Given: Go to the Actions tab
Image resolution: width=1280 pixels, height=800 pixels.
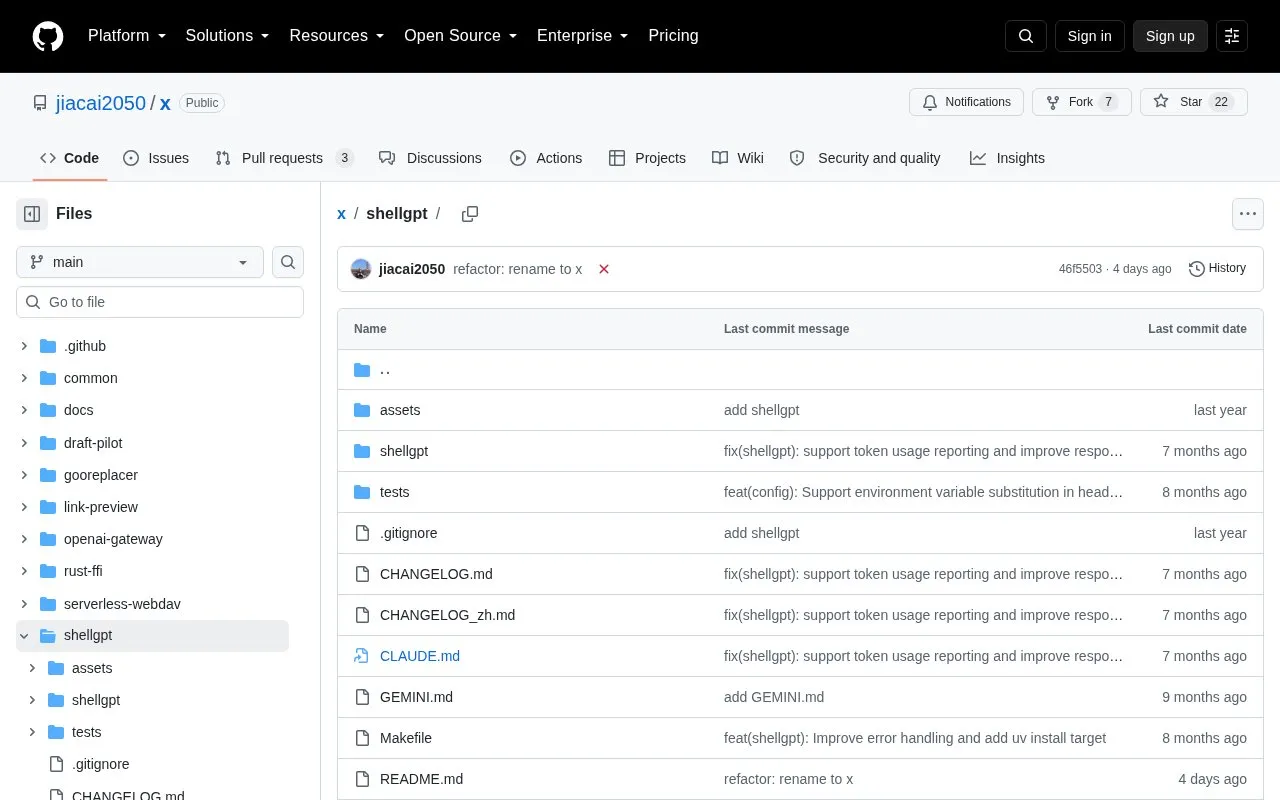Looking at the screenshot, I should pyautogui.click(x=546, y=158).
